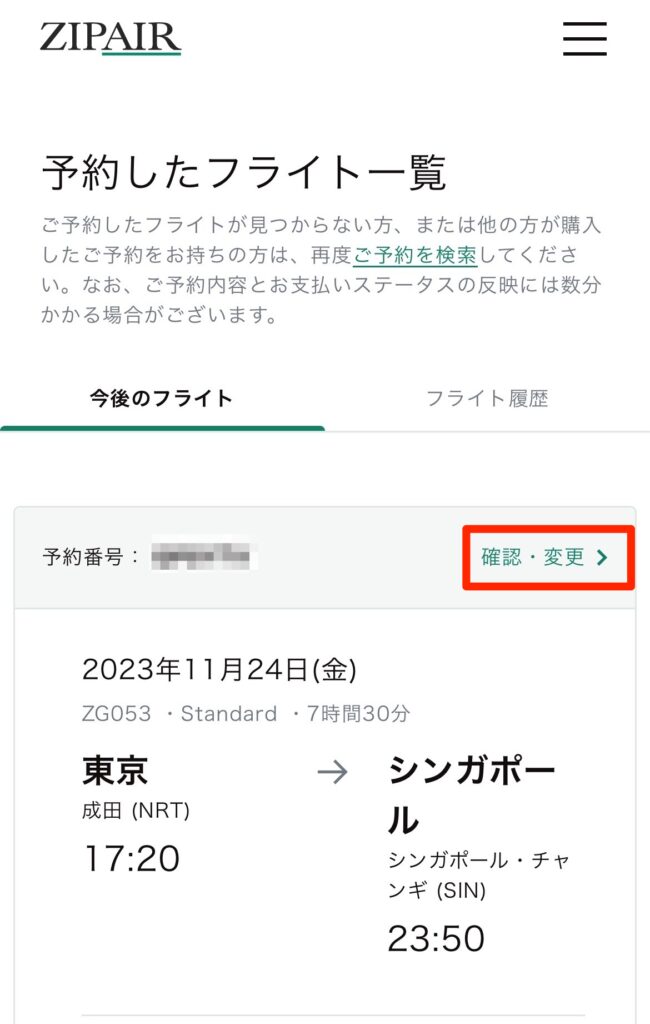The image size is (650, 1024).
Task: Switch to the フライト履歴 tab
Action: click(x=487, y=398)
